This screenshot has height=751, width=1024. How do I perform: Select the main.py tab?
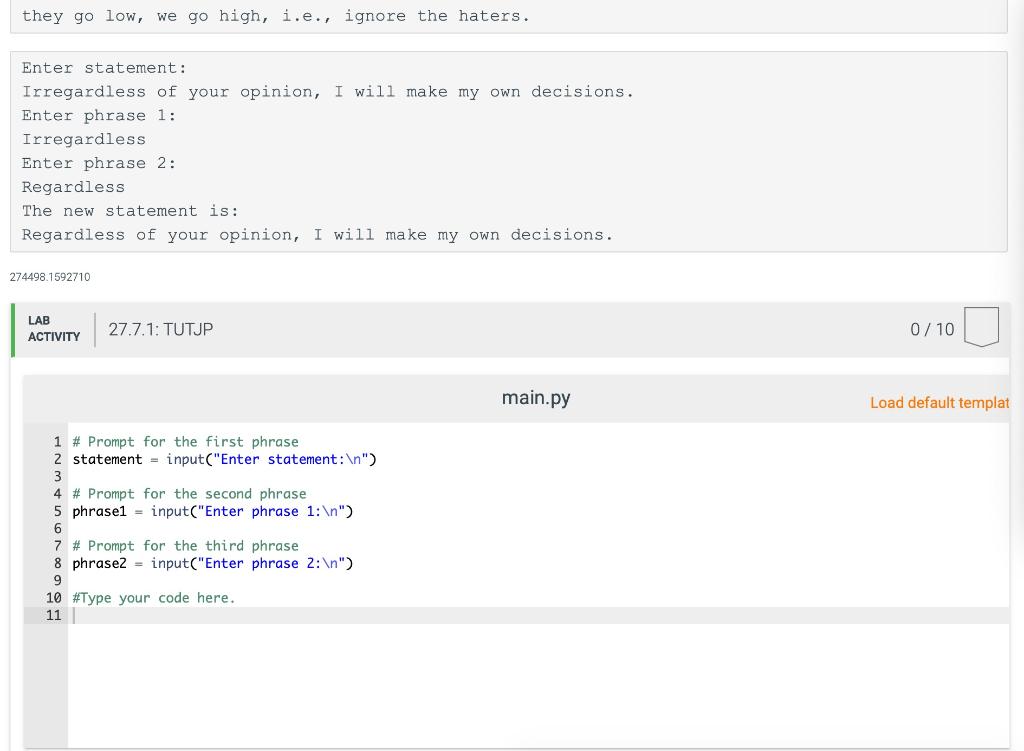(x=536, y=397)
